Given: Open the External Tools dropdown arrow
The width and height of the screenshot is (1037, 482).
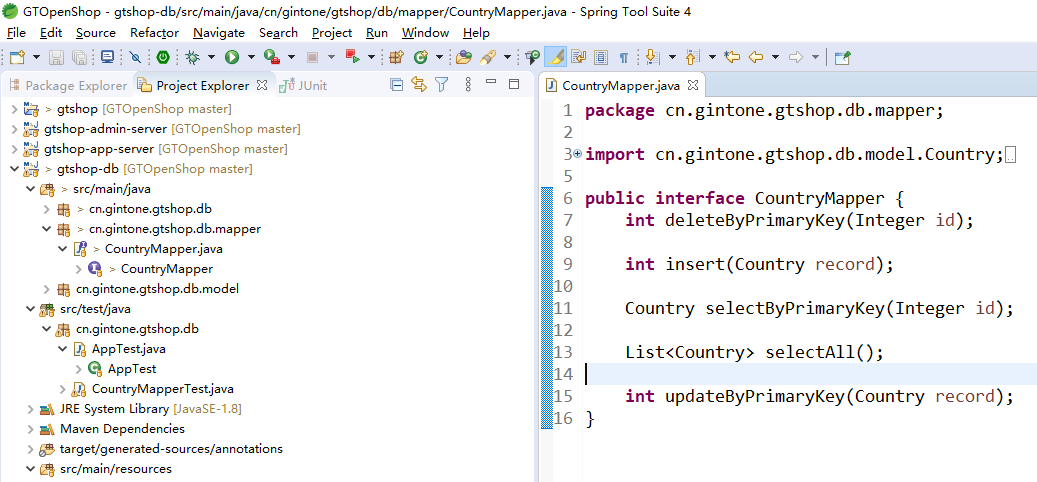Looking at the screenshot, I should pyautogui.click(x=291, y=58).
